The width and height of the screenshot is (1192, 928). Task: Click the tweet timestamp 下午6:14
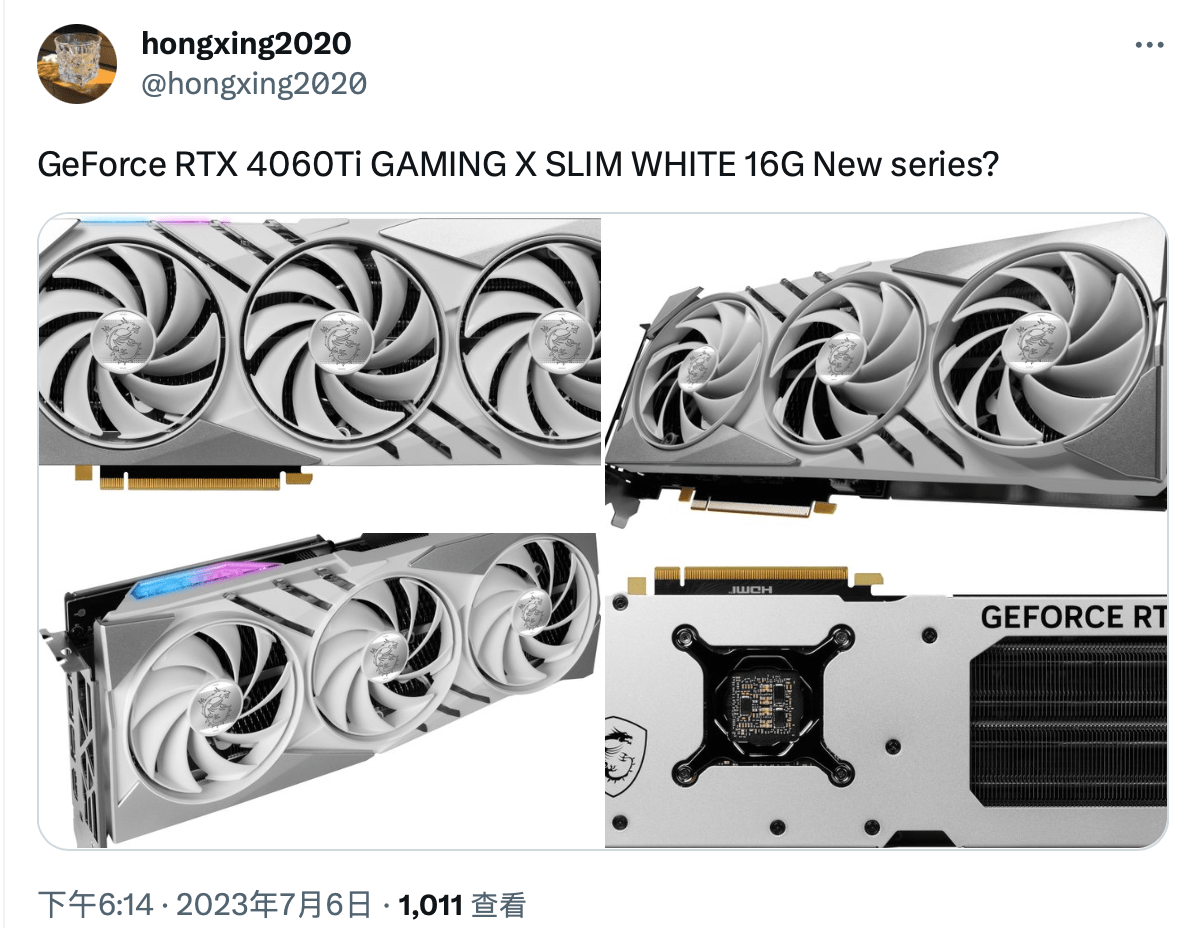(x=96, y=904)
